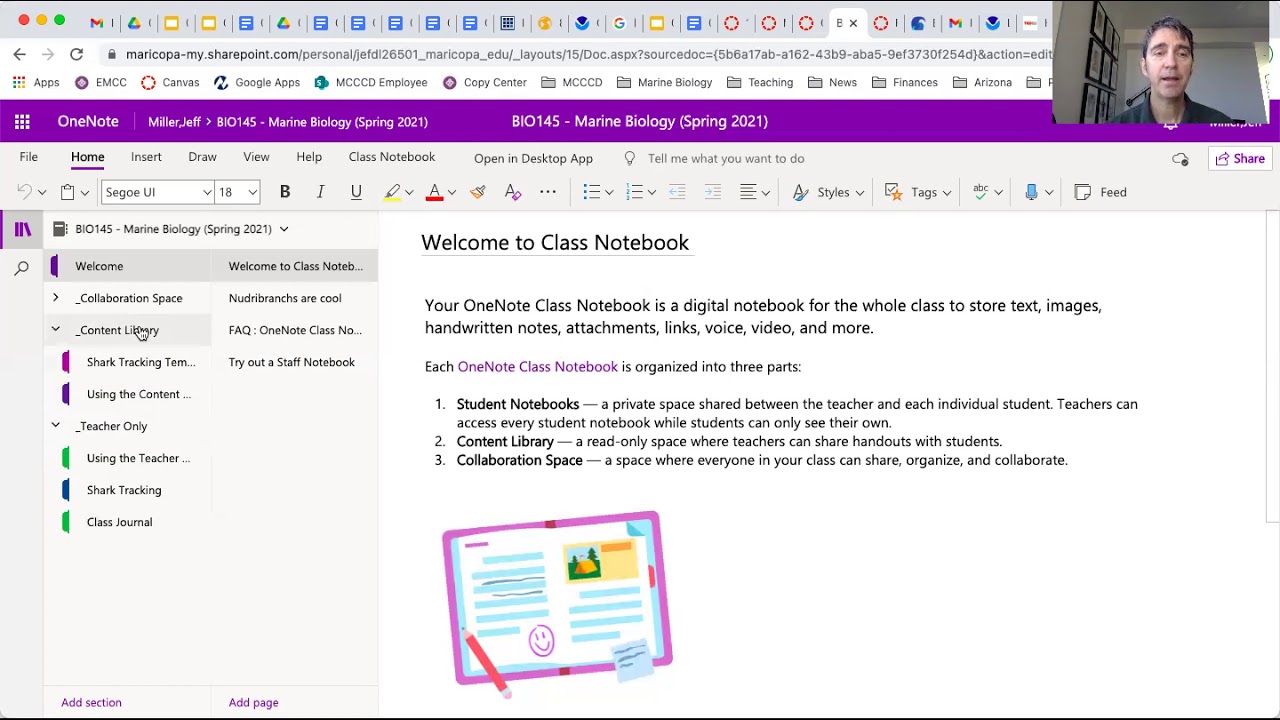Underline the selected text
1280x720 pixels.
pos(356,192)
